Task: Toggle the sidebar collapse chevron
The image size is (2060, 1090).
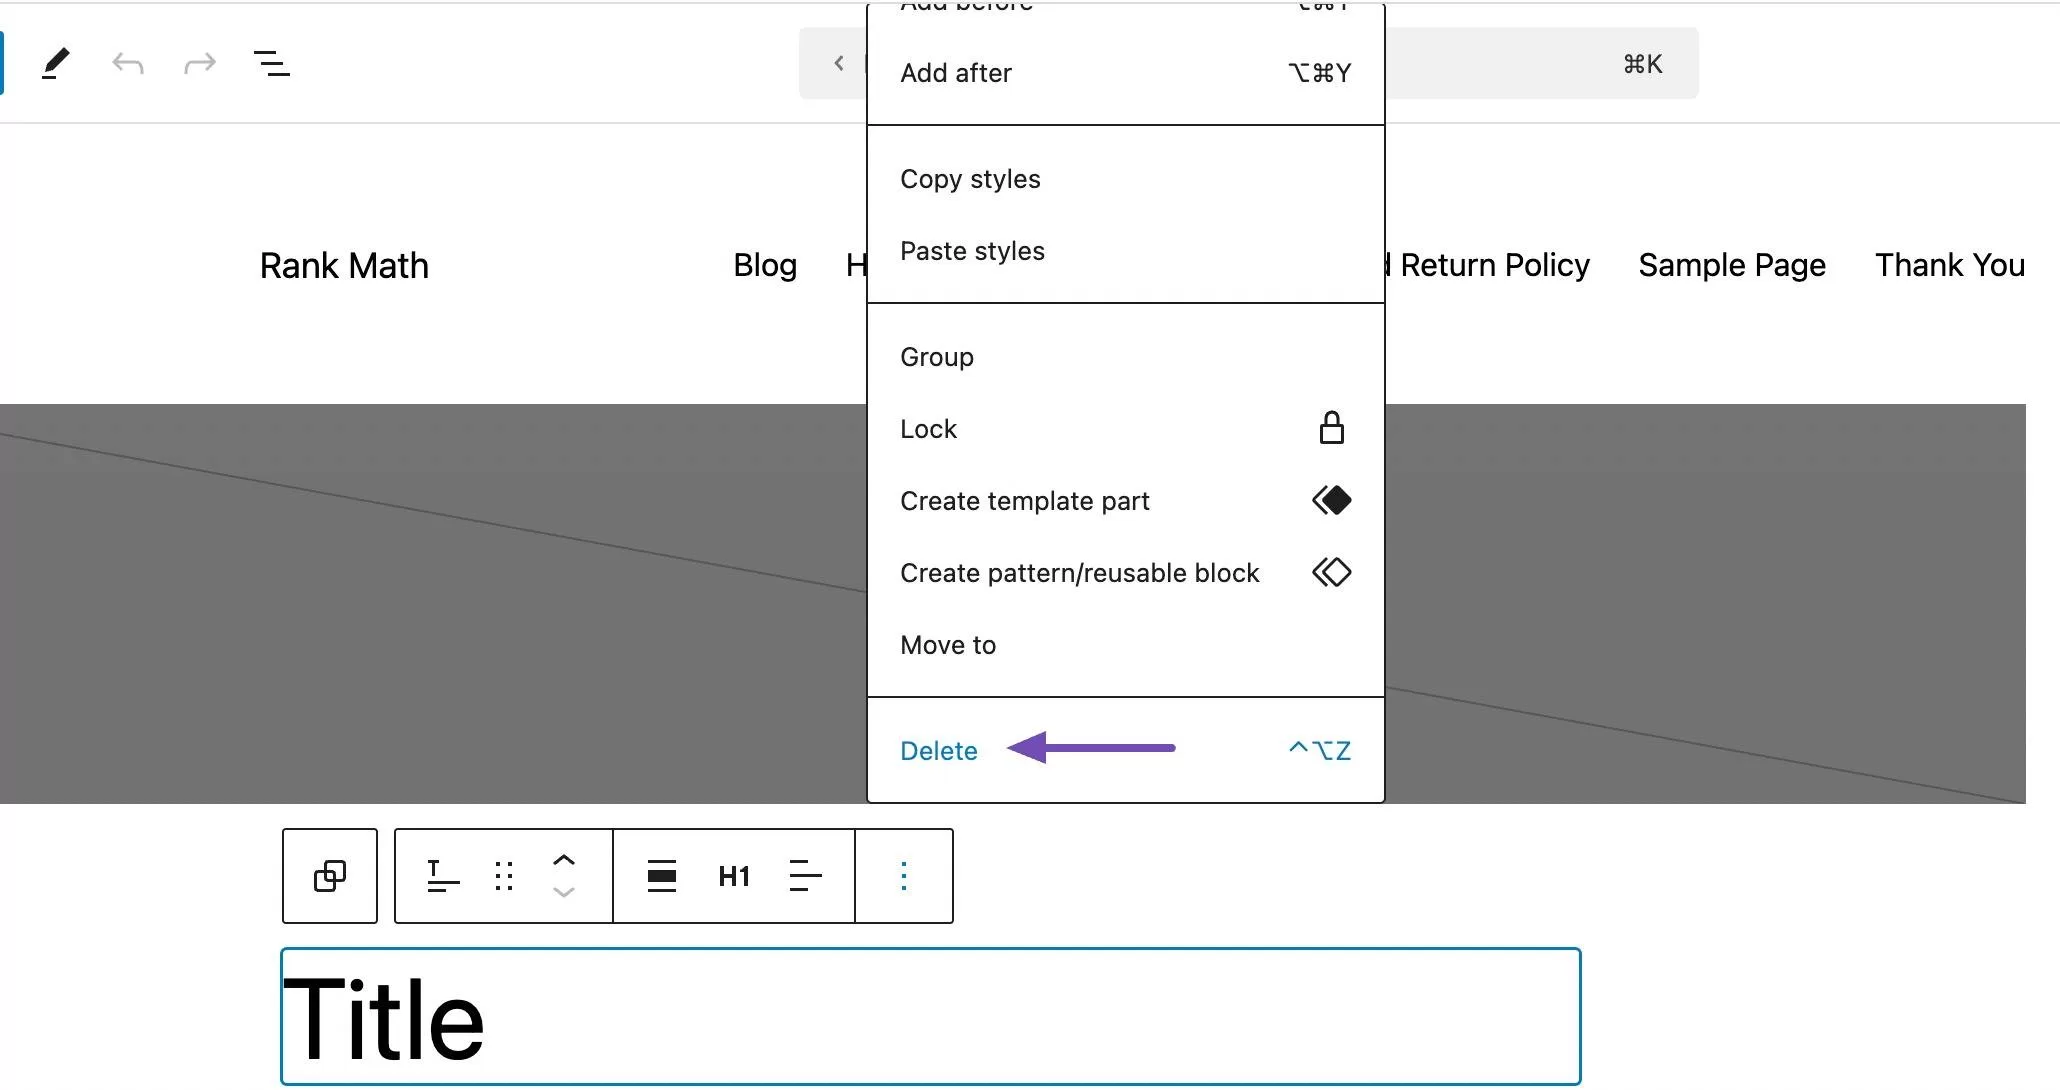Action: tap(838, 63)
